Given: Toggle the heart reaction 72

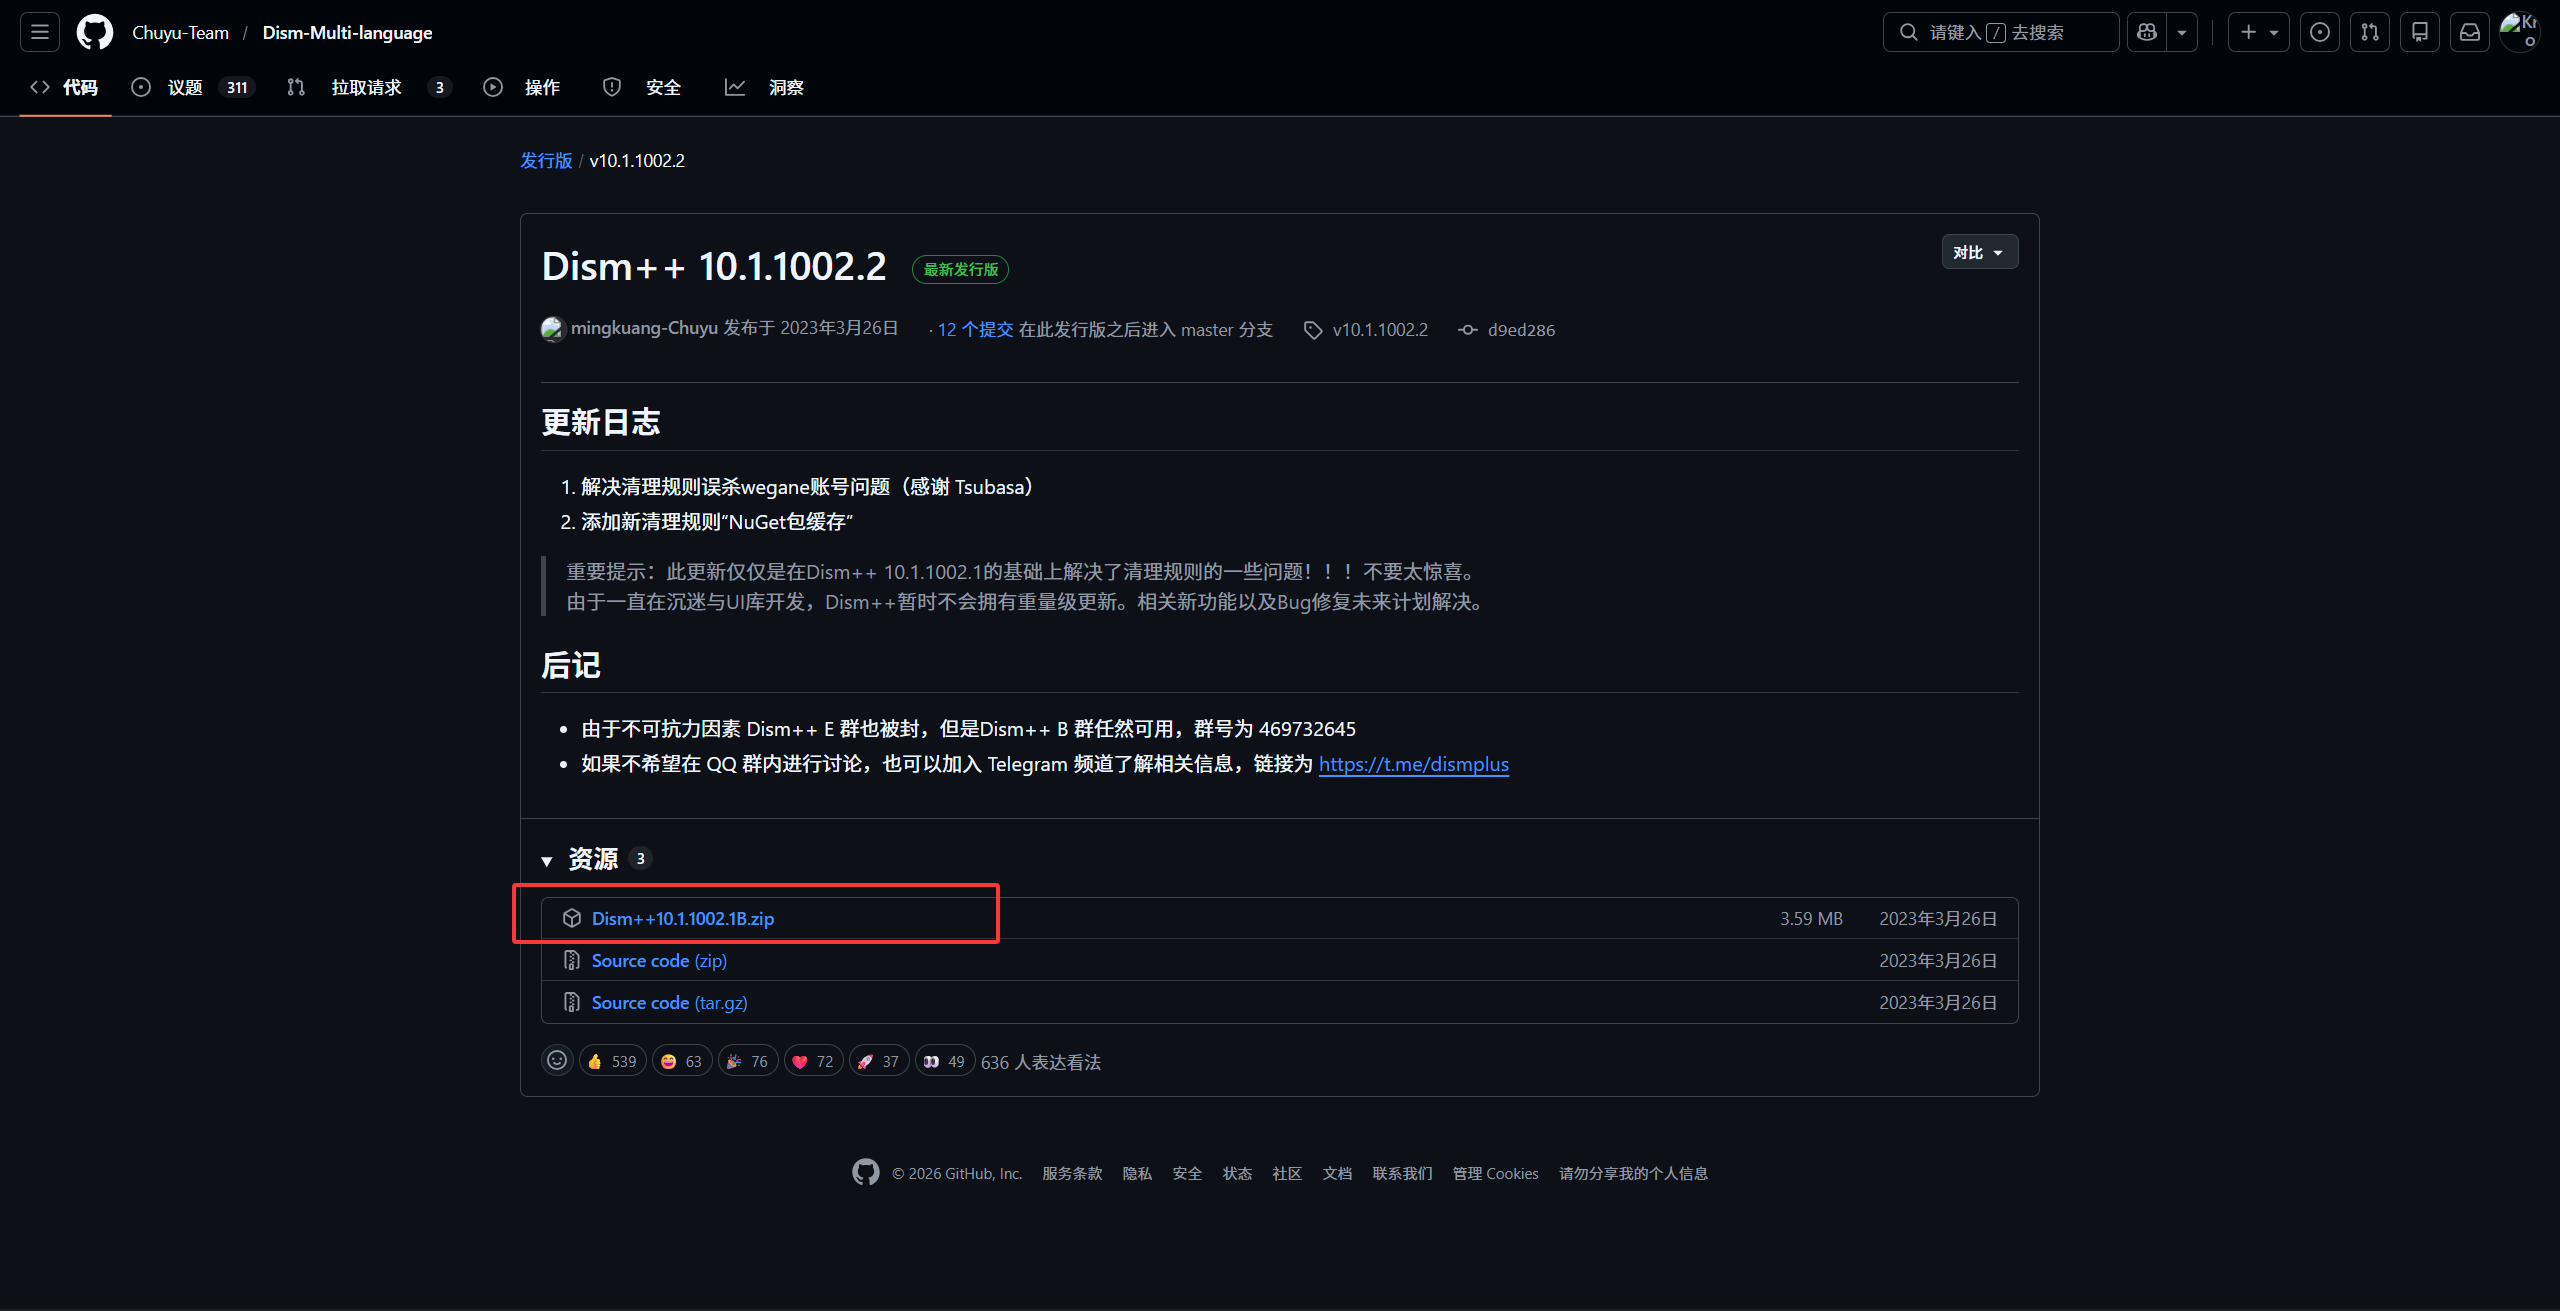Looking at the screenshot, I should point(813,1061).
